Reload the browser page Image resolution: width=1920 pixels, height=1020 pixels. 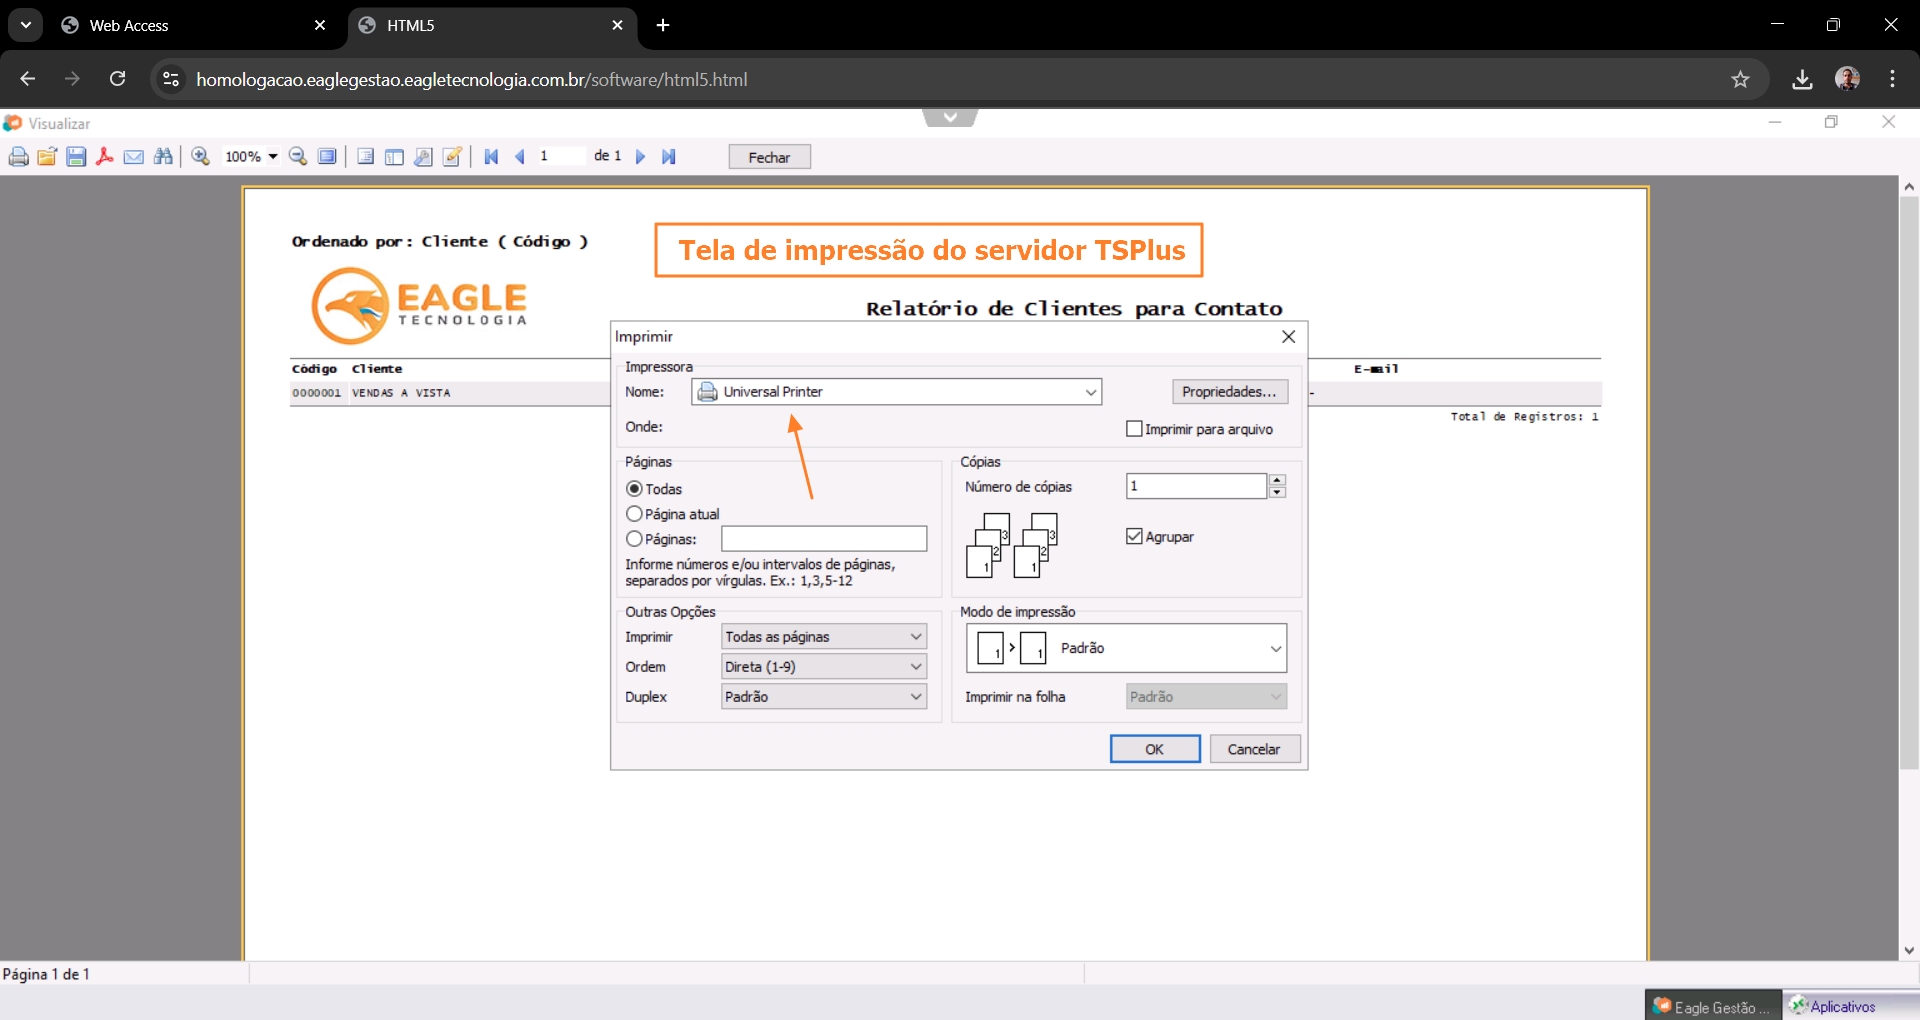(x=117, y=79)
